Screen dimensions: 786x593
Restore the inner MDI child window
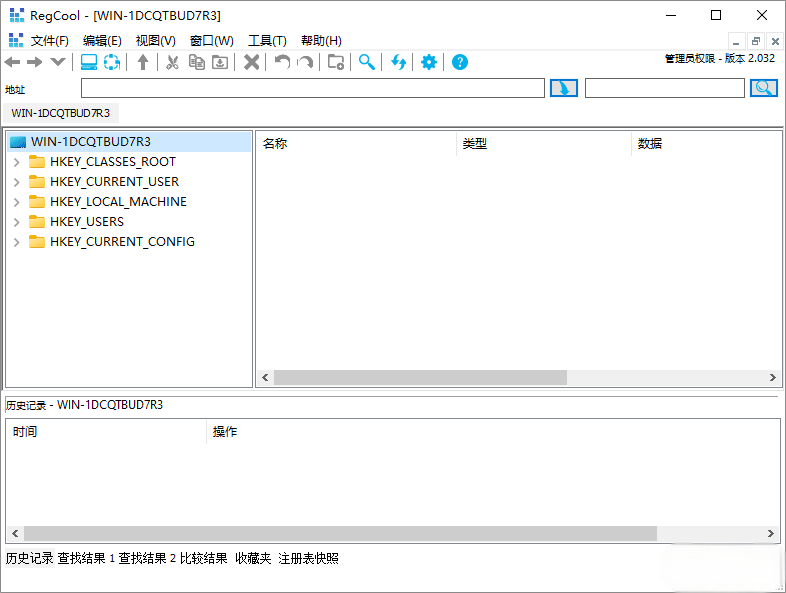[x=755, y=41]
